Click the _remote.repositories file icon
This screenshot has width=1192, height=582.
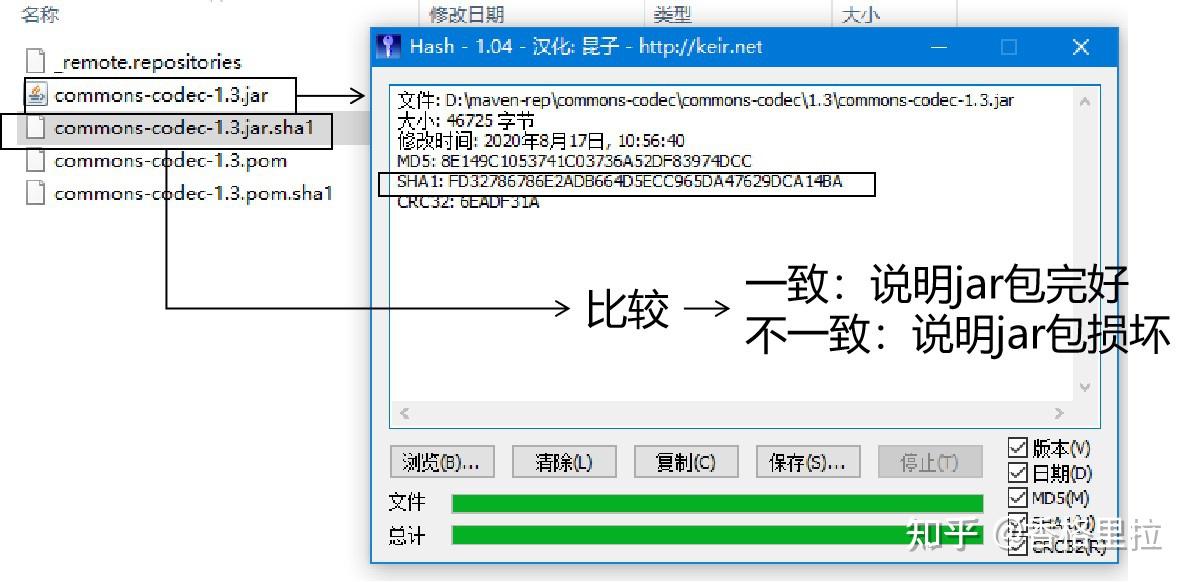point(36,62)
